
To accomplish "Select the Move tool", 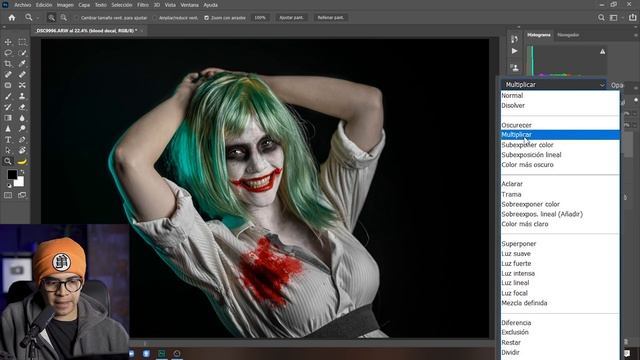I will 8,42.
